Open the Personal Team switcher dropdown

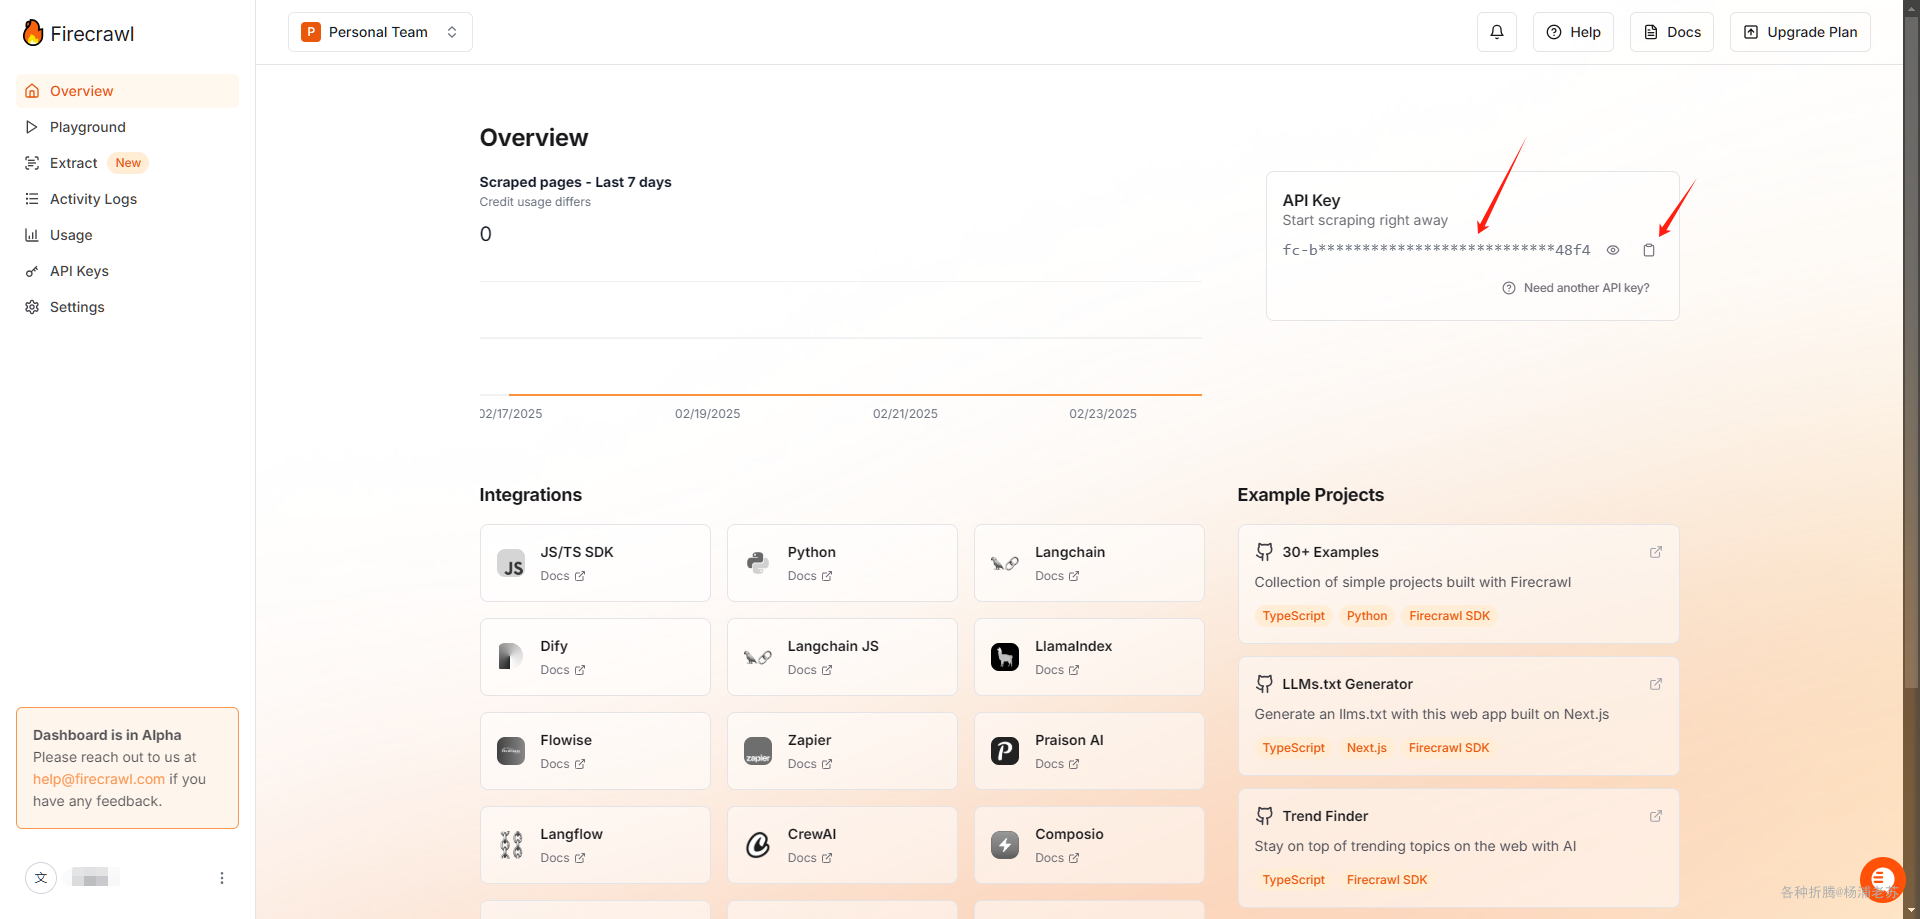pos(380,32)
